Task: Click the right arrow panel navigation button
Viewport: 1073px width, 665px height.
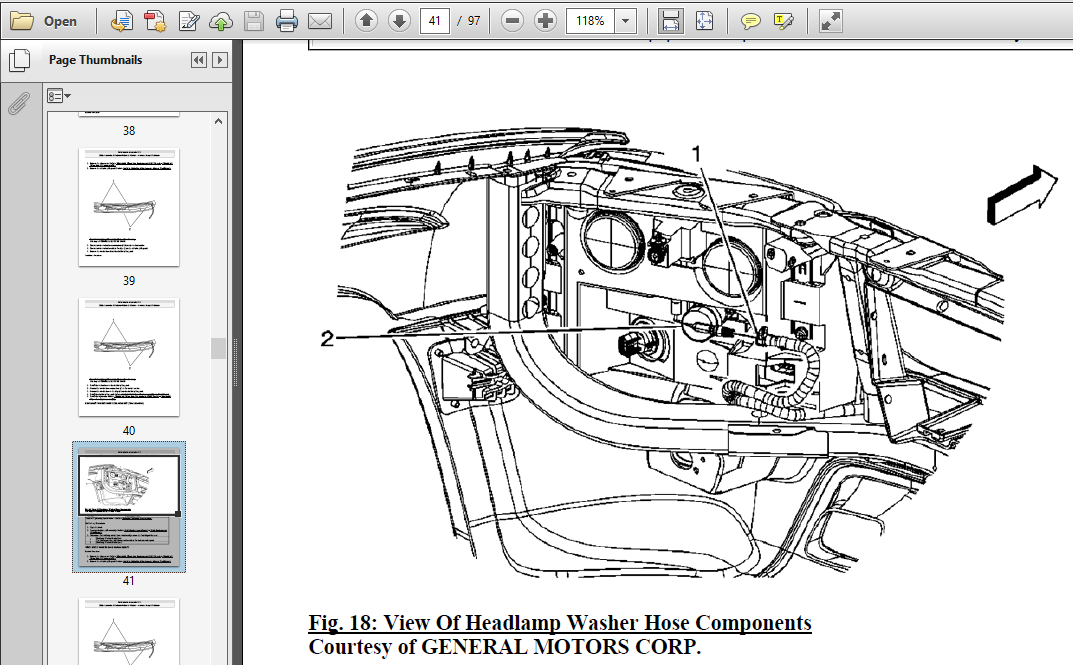Action: 220,60
